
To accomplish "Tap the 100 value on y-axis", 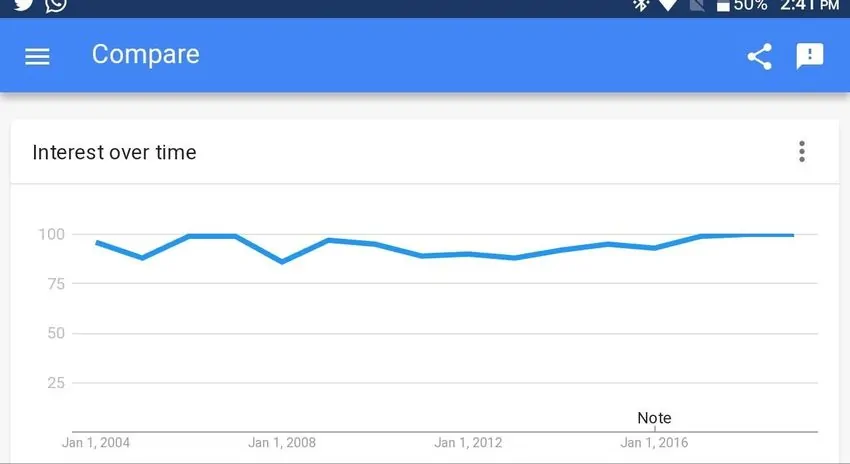I will [x=52, y=235].
